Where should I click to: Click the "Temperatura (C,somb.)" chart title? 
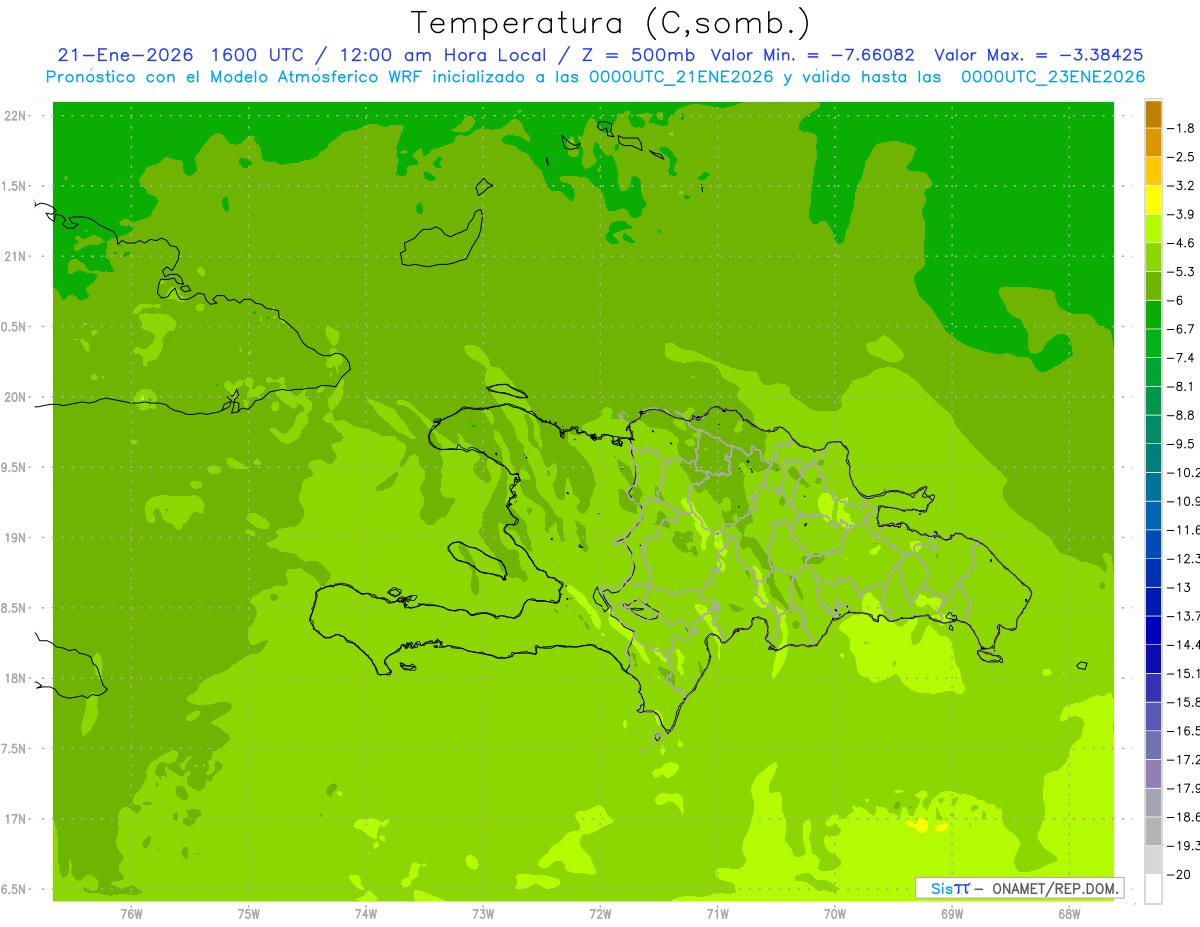coord(611,24)
